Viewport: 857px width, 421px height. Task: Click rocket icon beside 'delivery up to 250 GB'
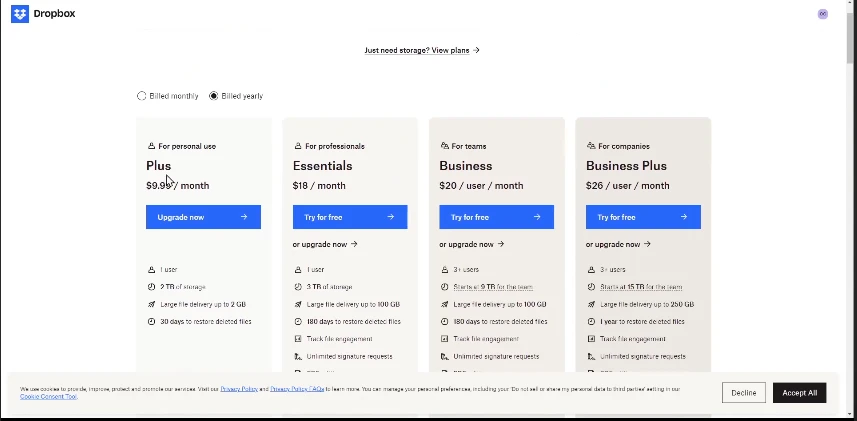pyautogui.click(x=591, y=305)
